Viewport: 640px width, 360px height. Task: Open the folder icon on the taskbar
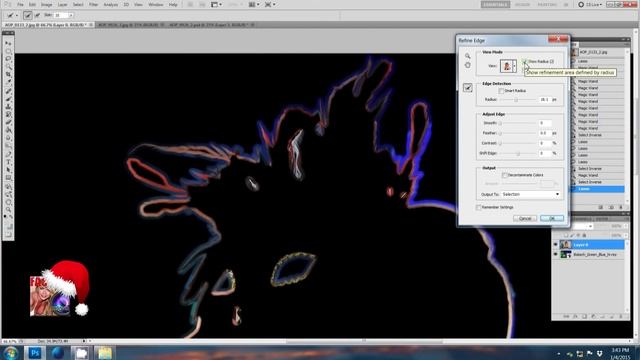coord(104,353)
